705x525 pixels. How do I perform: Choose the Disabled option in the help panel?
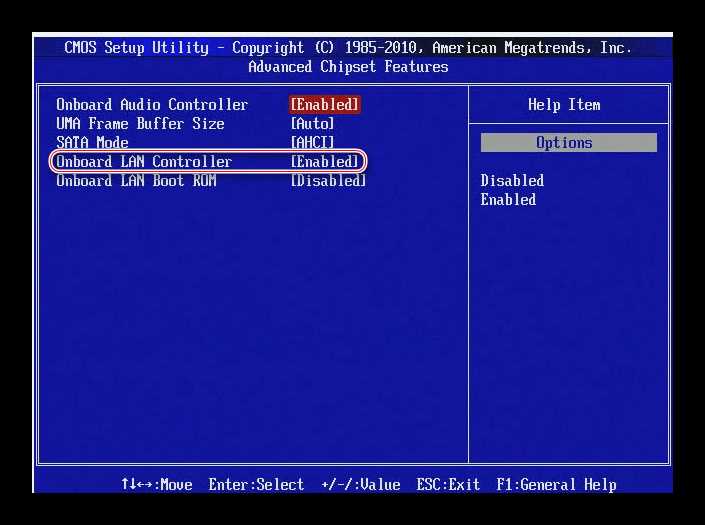click(x=512, y=181)
